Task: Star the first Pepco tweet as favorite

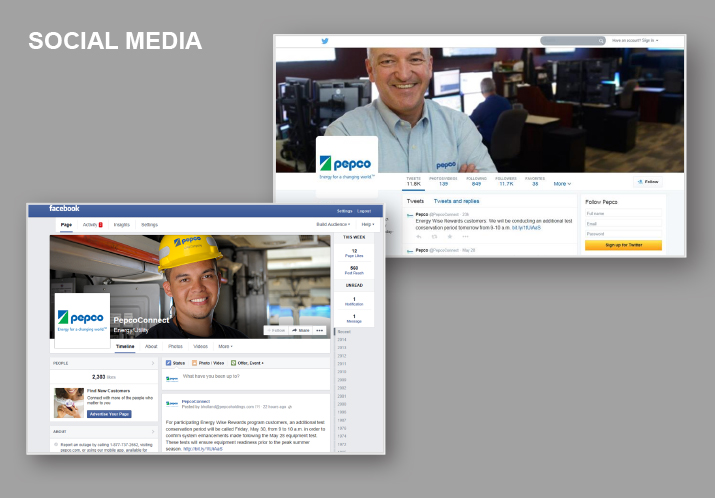Action: (x=450, y=237)
